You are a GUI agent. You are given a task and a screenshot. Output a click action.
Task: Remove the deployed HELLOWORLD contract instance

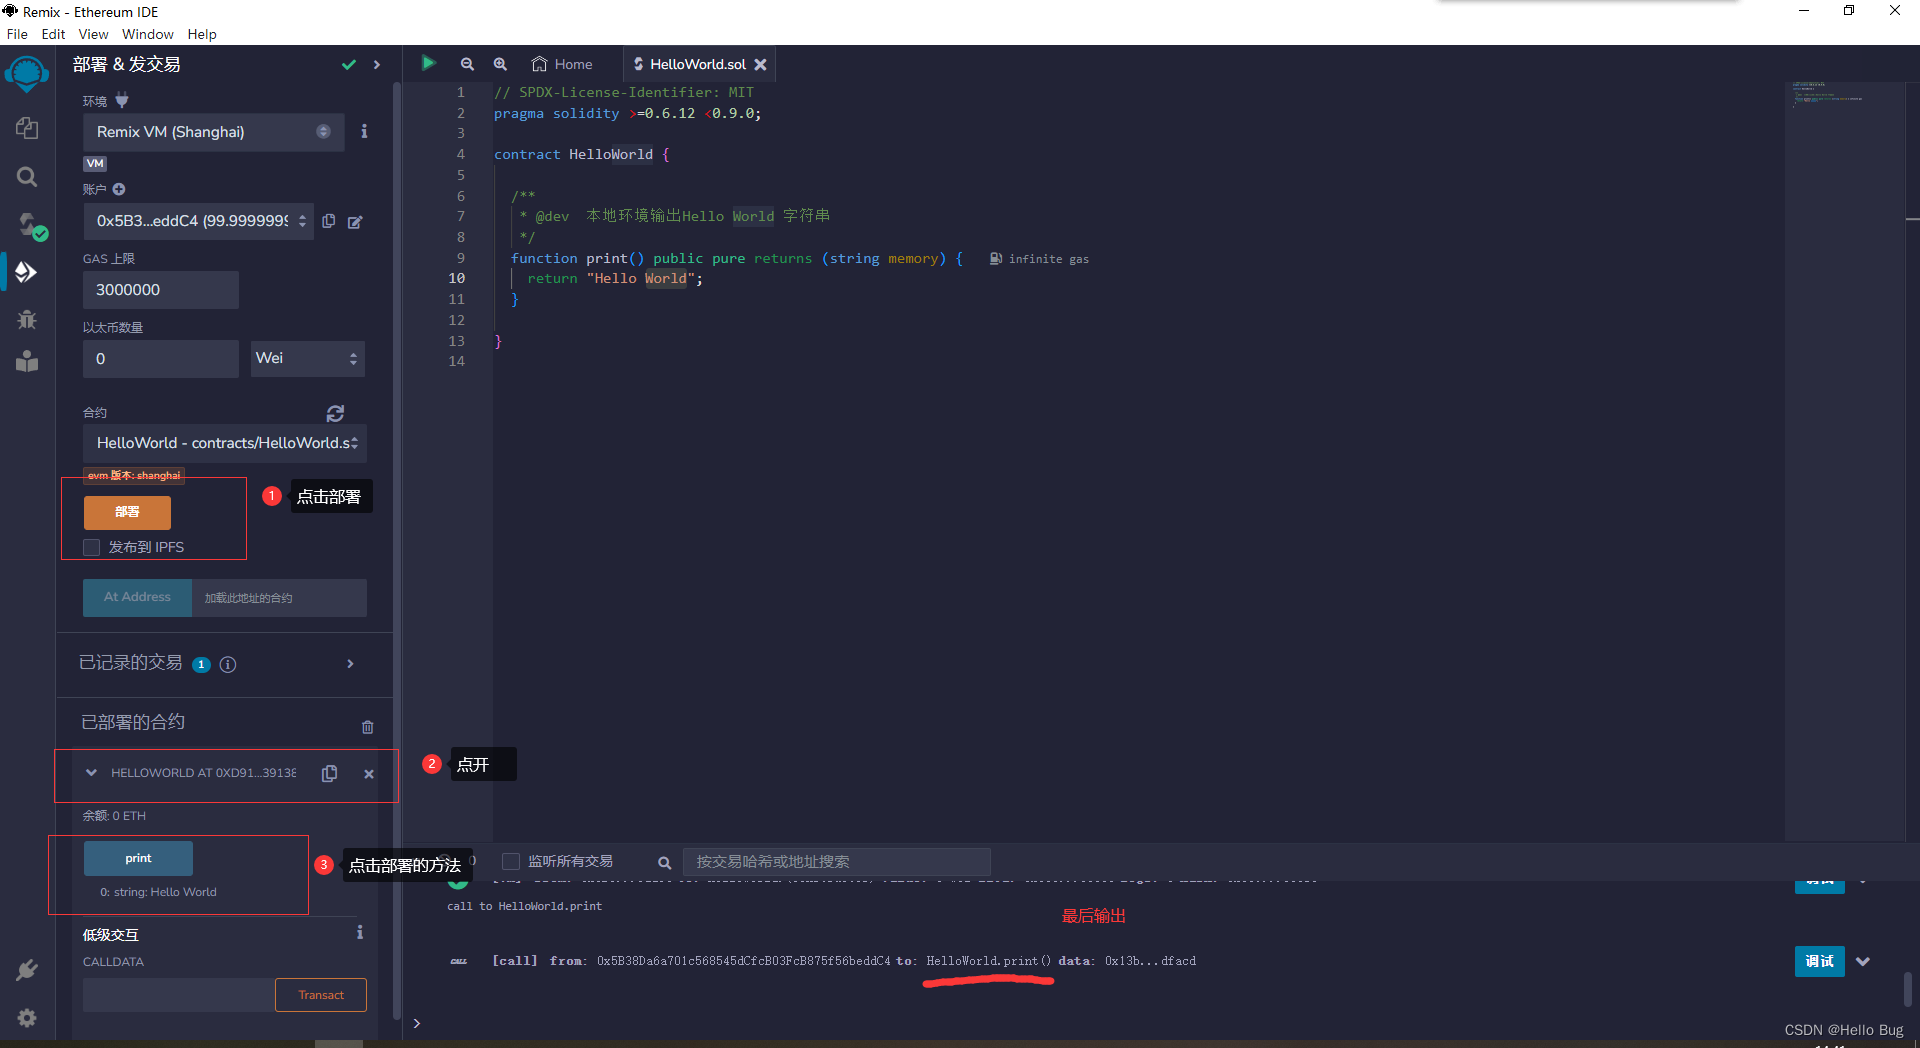369,774
